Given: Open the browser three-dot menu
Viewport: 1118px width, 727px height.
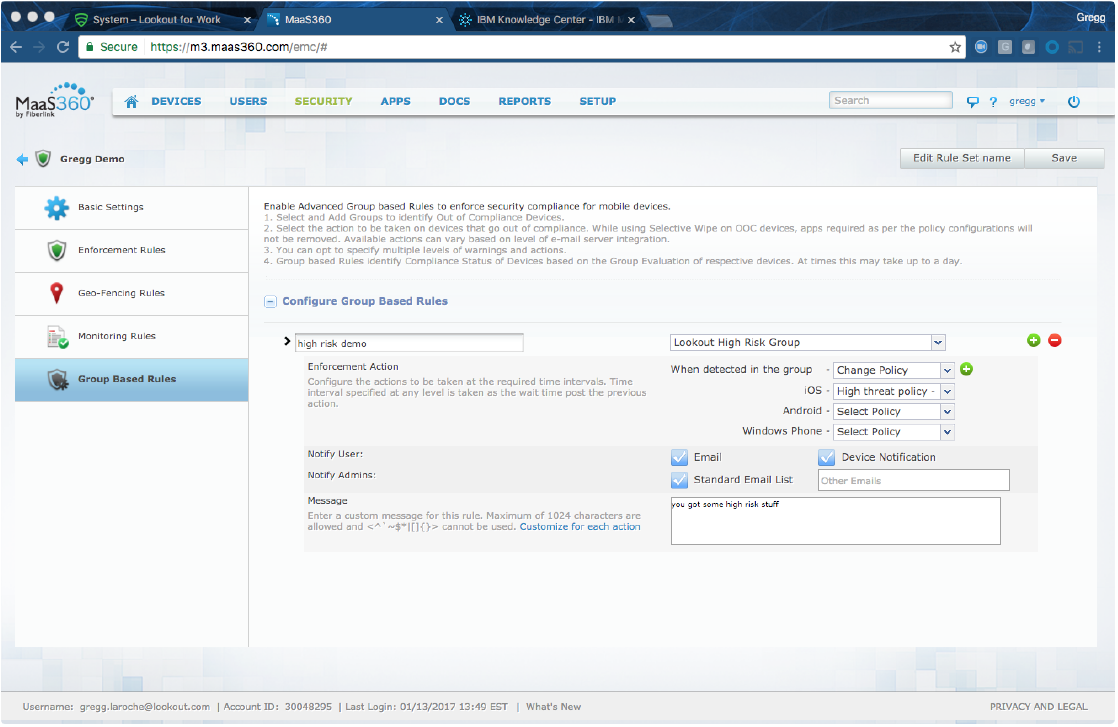Looking at the screenshot, I should tap(1099, 47).
